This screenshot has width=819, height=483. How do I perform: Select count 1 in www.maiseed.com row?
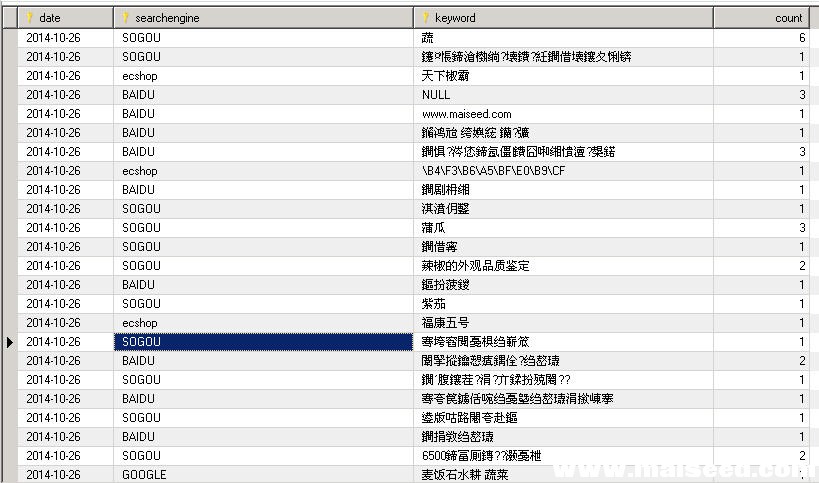762,114
